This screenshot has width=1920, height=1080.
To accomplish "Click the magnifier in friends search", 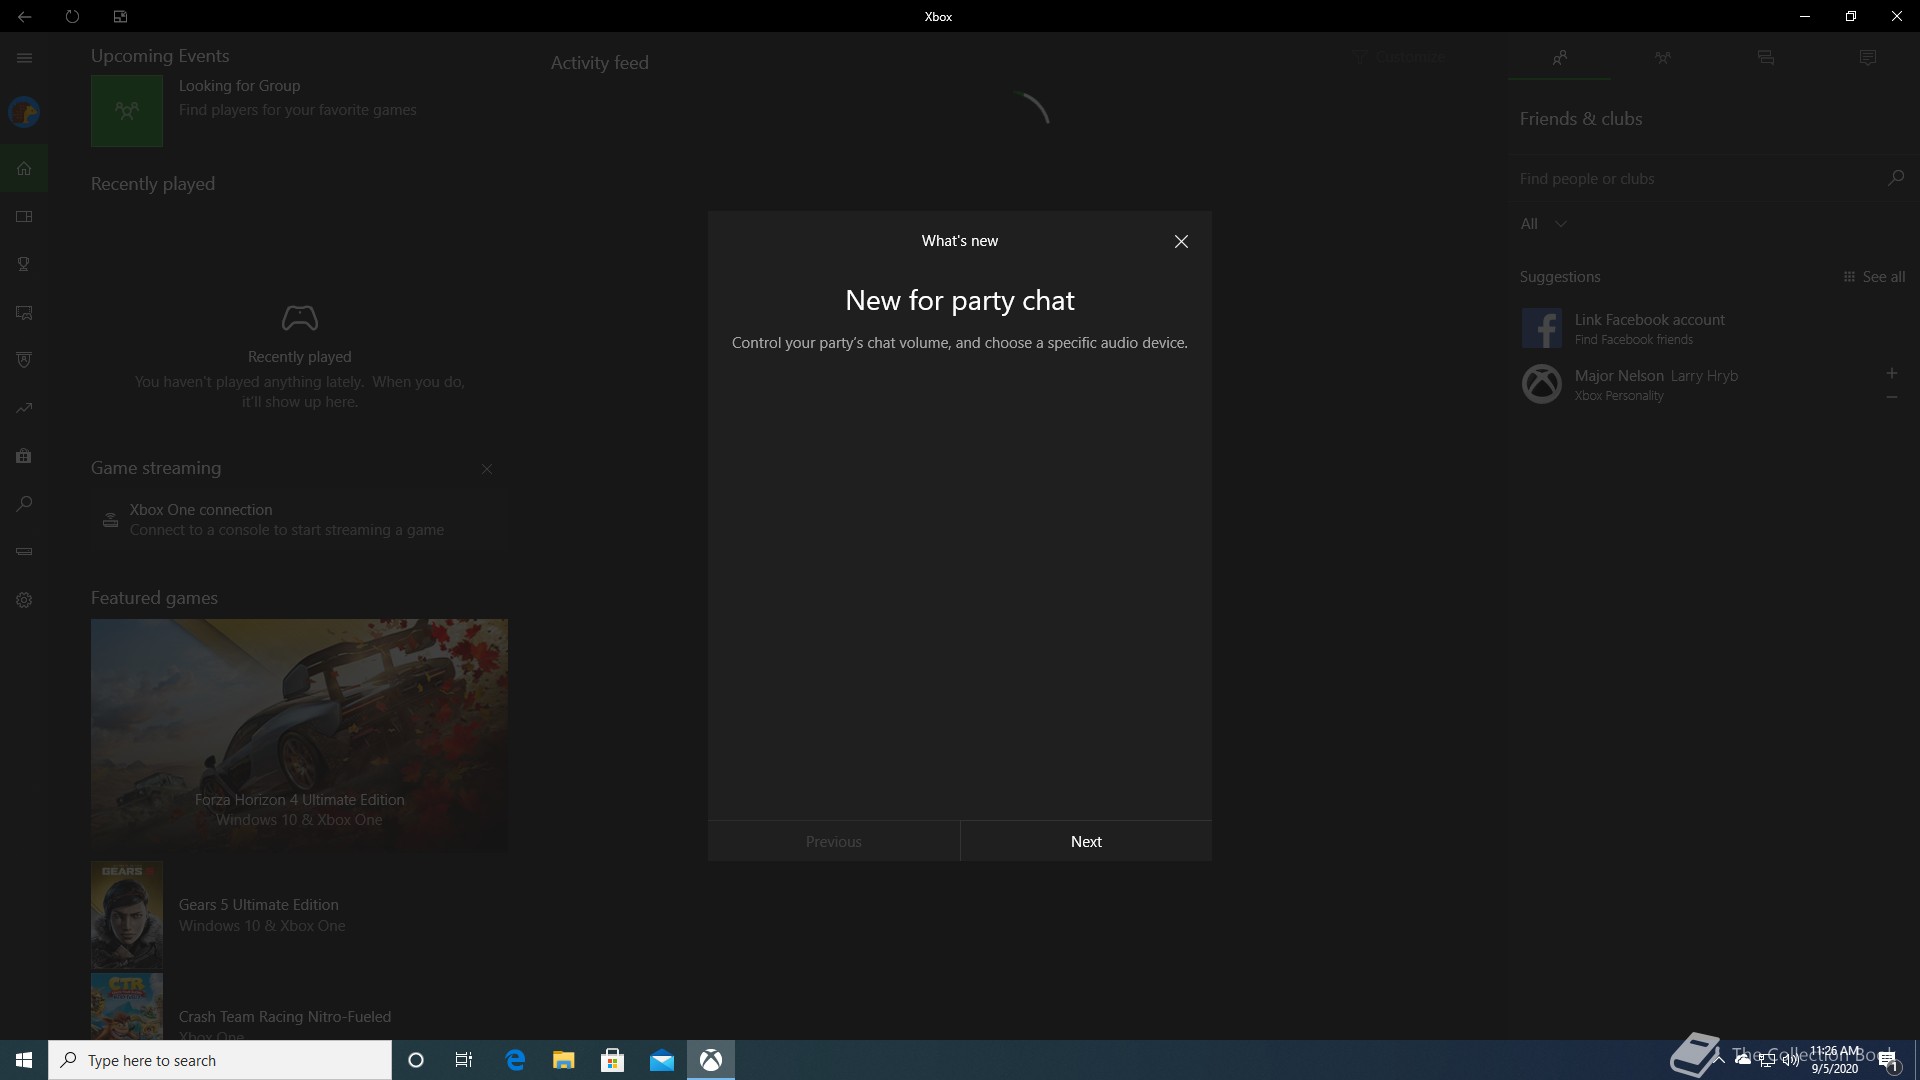I will point(1895,177).
